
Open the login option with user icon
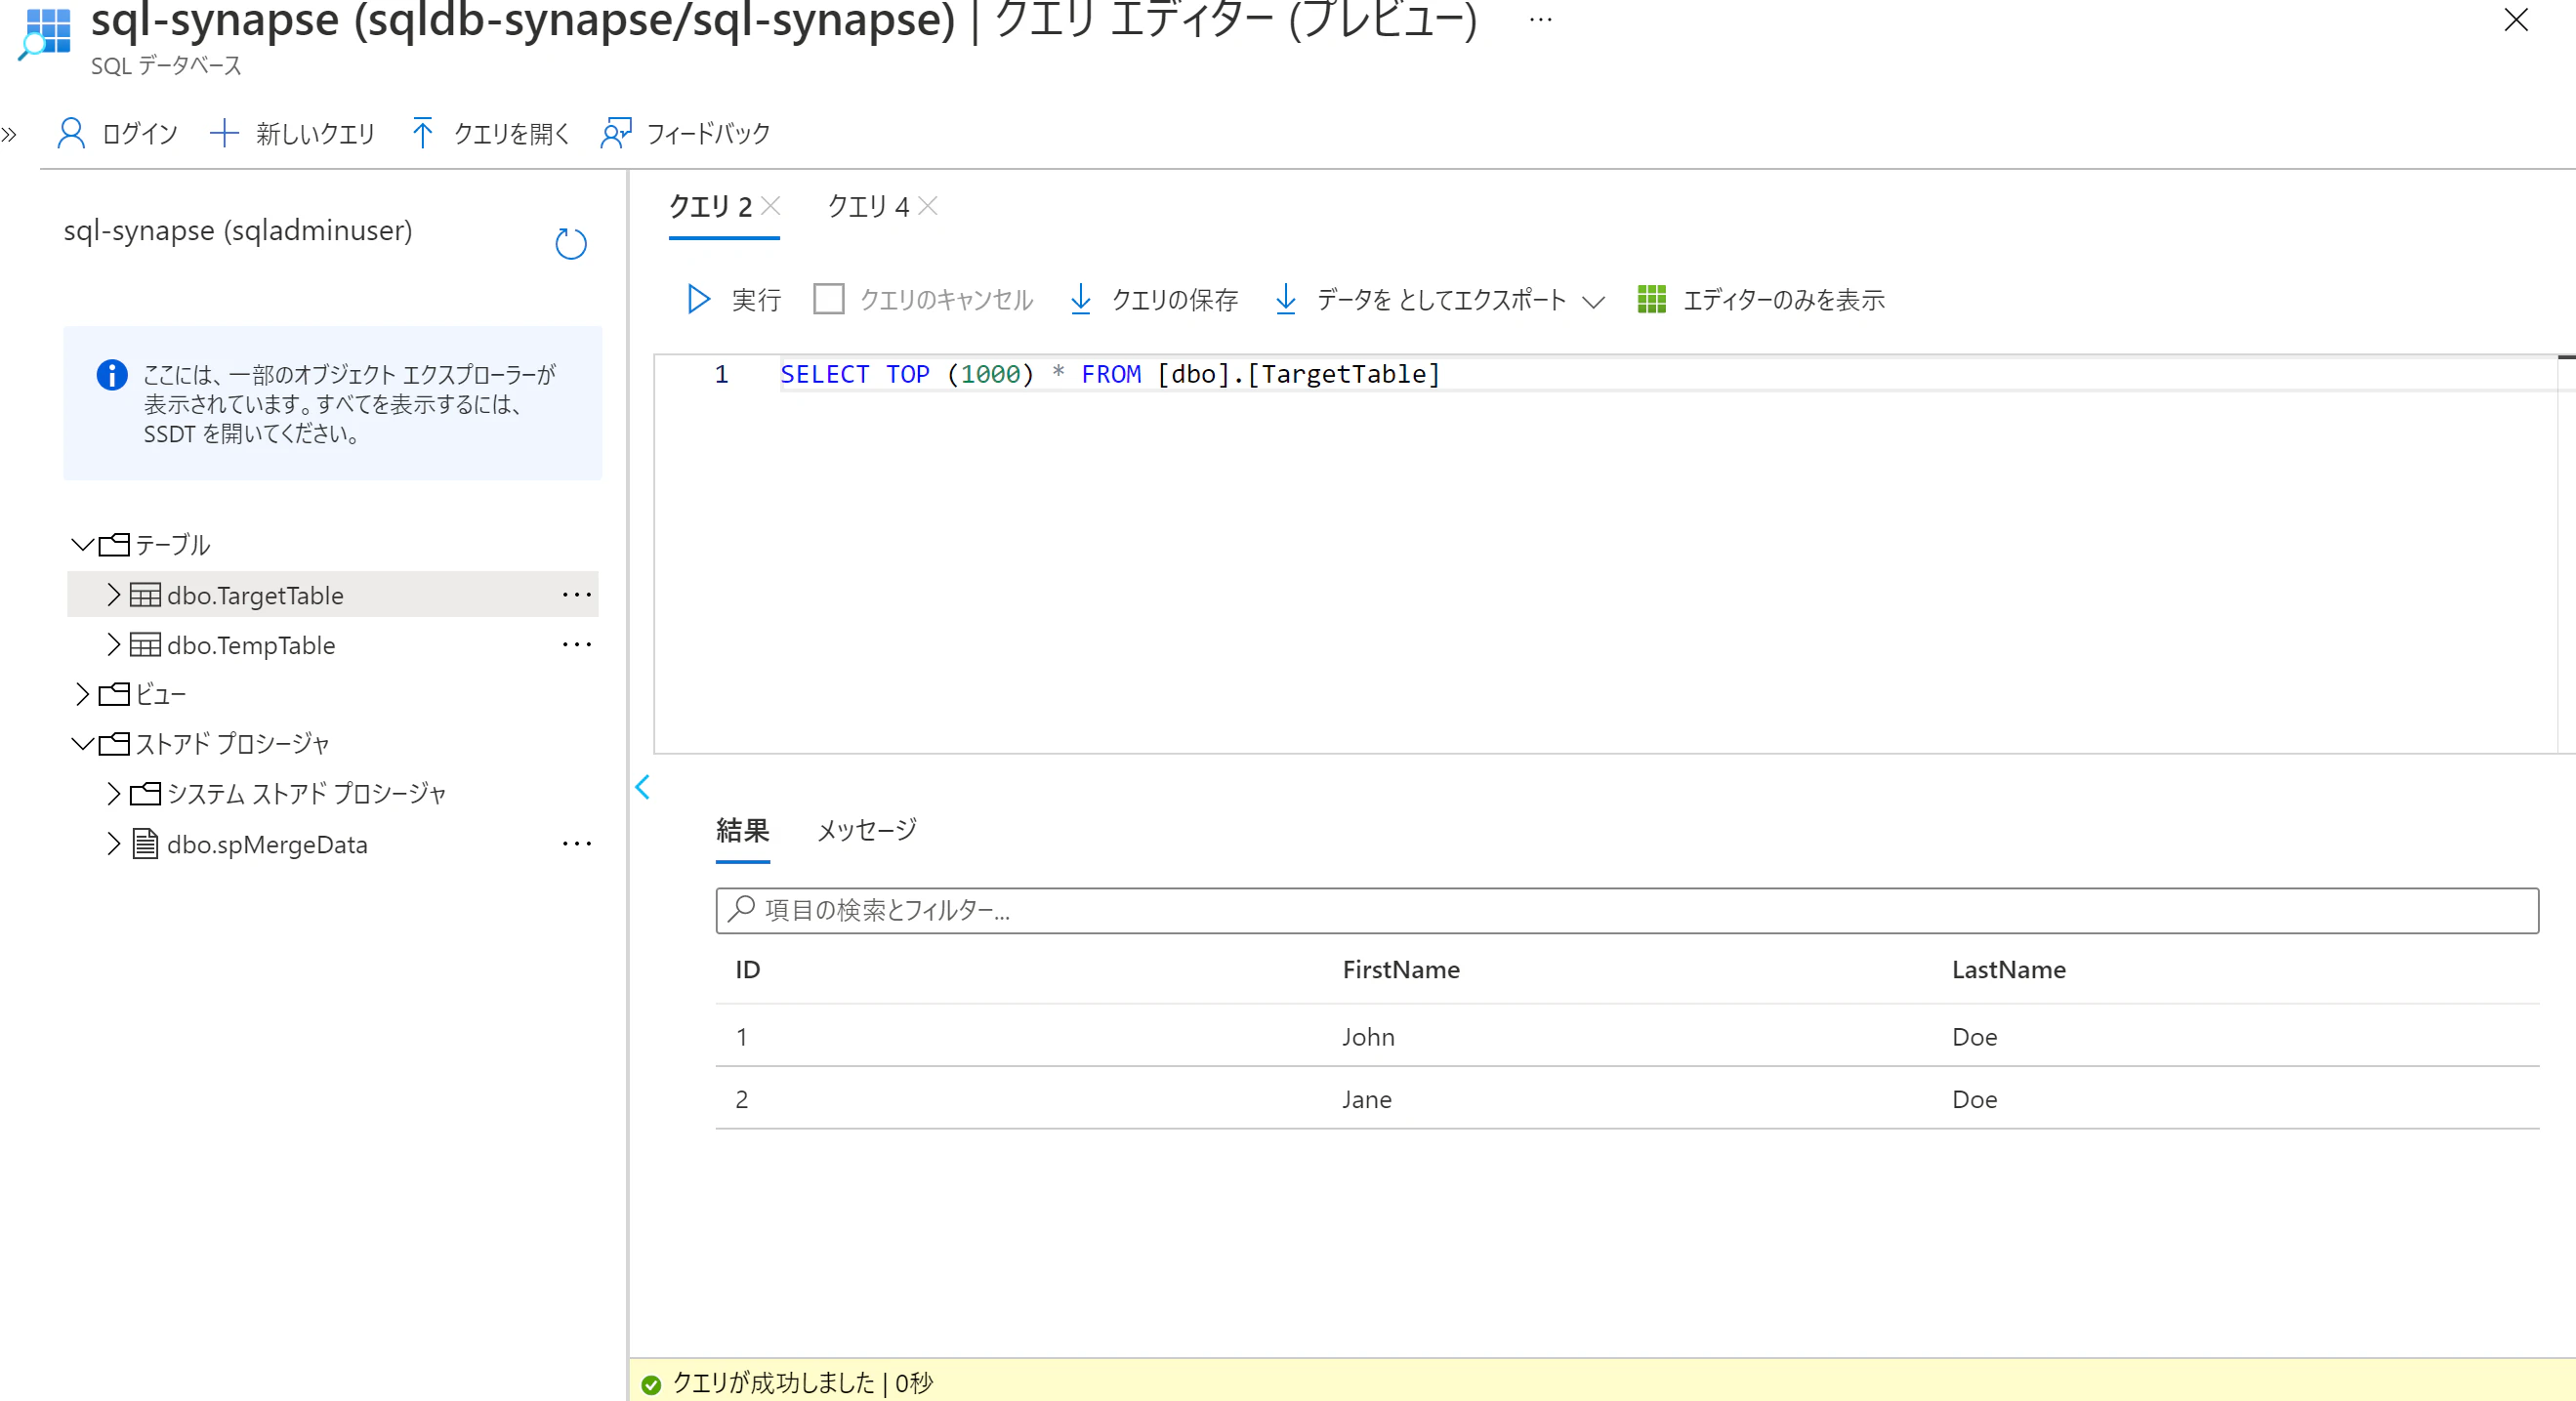[71, 133]
